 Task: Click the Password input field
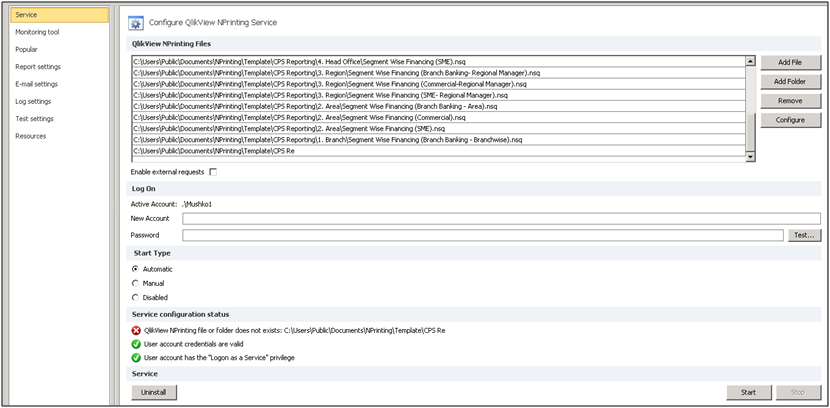click(x=483, y=235)
